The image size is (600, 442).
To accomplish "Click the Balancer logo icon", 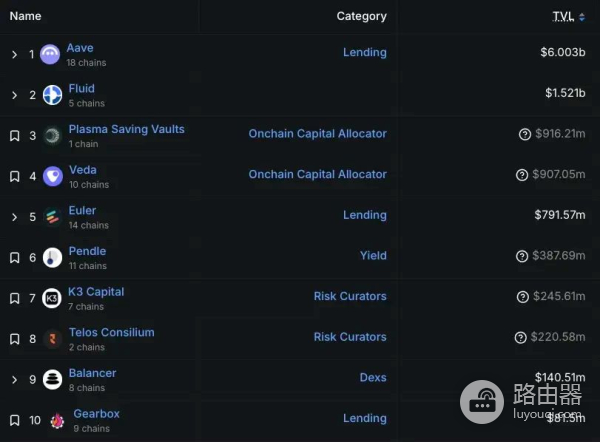I will coord(52,379).
